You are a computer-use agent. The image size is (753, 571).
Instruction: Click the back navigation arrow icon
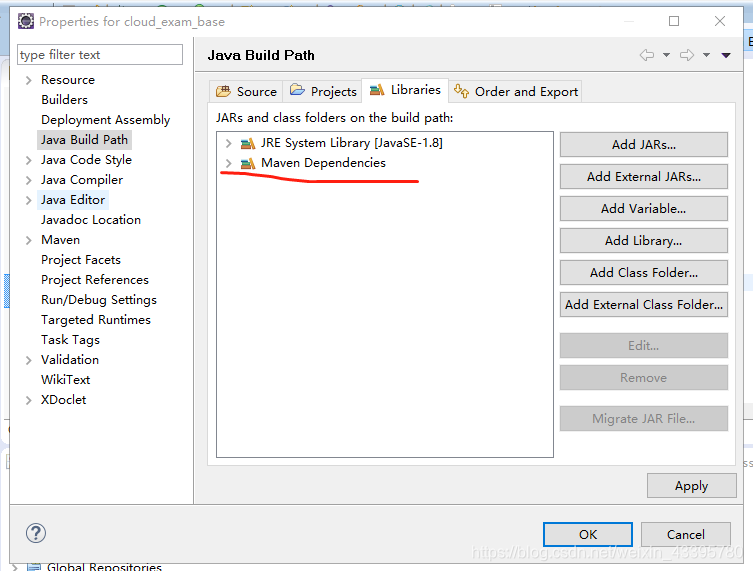click(x=647, y=55)
